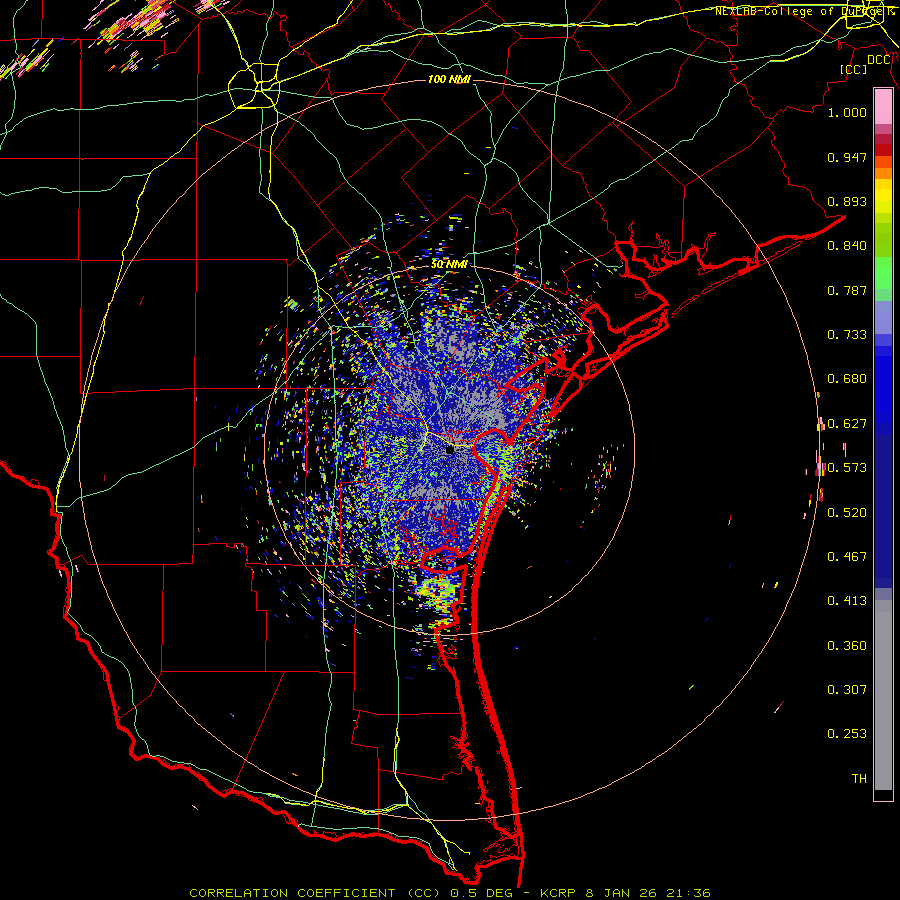
Task: Click the TH threshold label
Action: [x=859, y=779]
